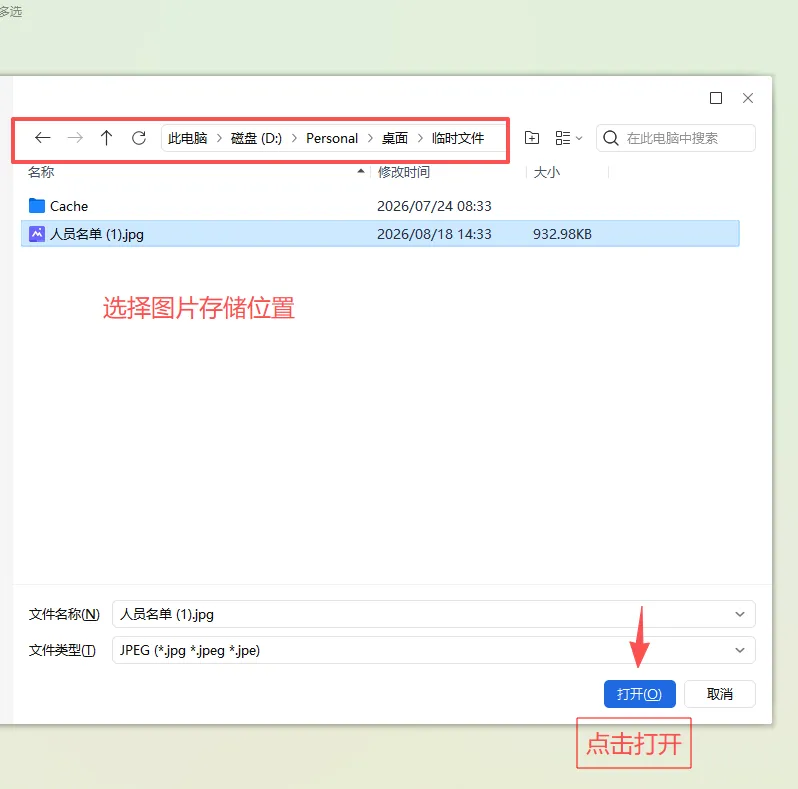Click the search magnifier icon

[x=611, y=138]
